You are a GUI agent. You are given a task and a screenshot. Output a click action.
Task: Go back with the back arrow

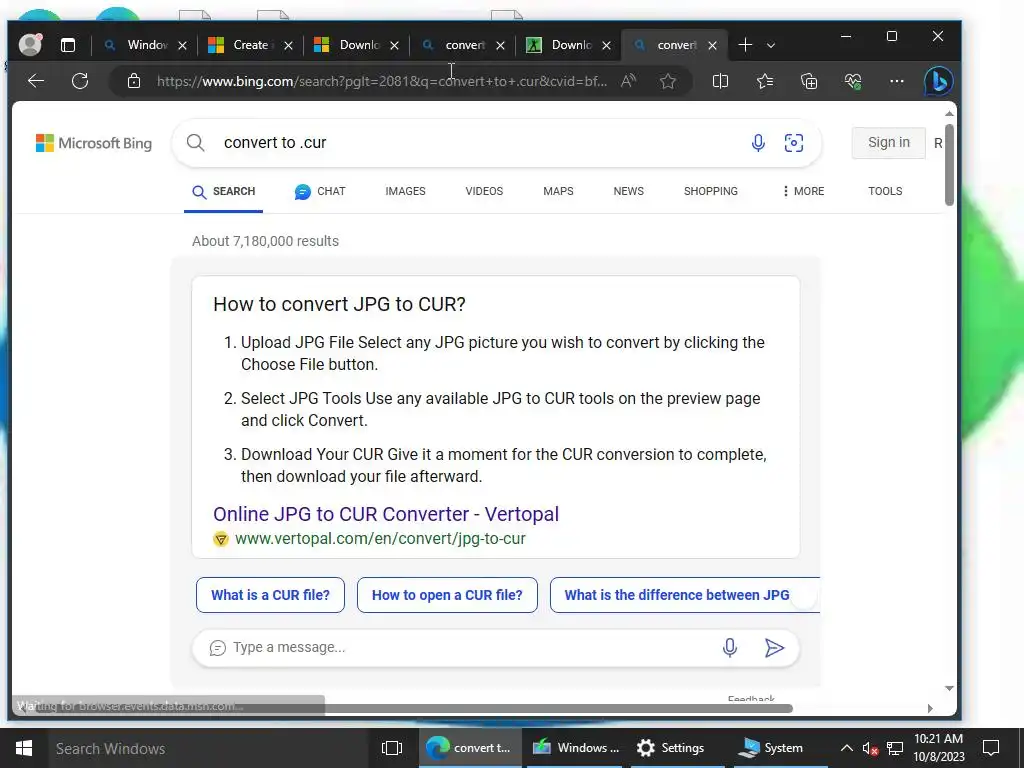coord(36,81)
